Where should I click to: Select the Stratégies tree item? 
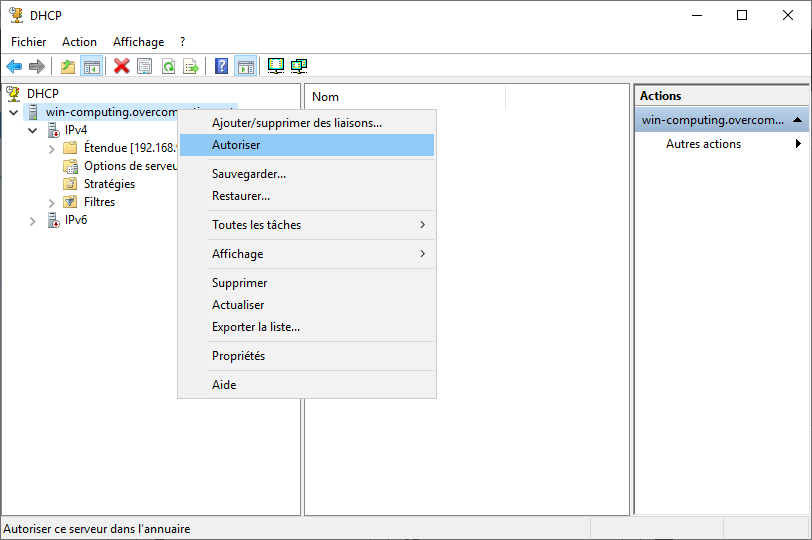coord(109,184)
